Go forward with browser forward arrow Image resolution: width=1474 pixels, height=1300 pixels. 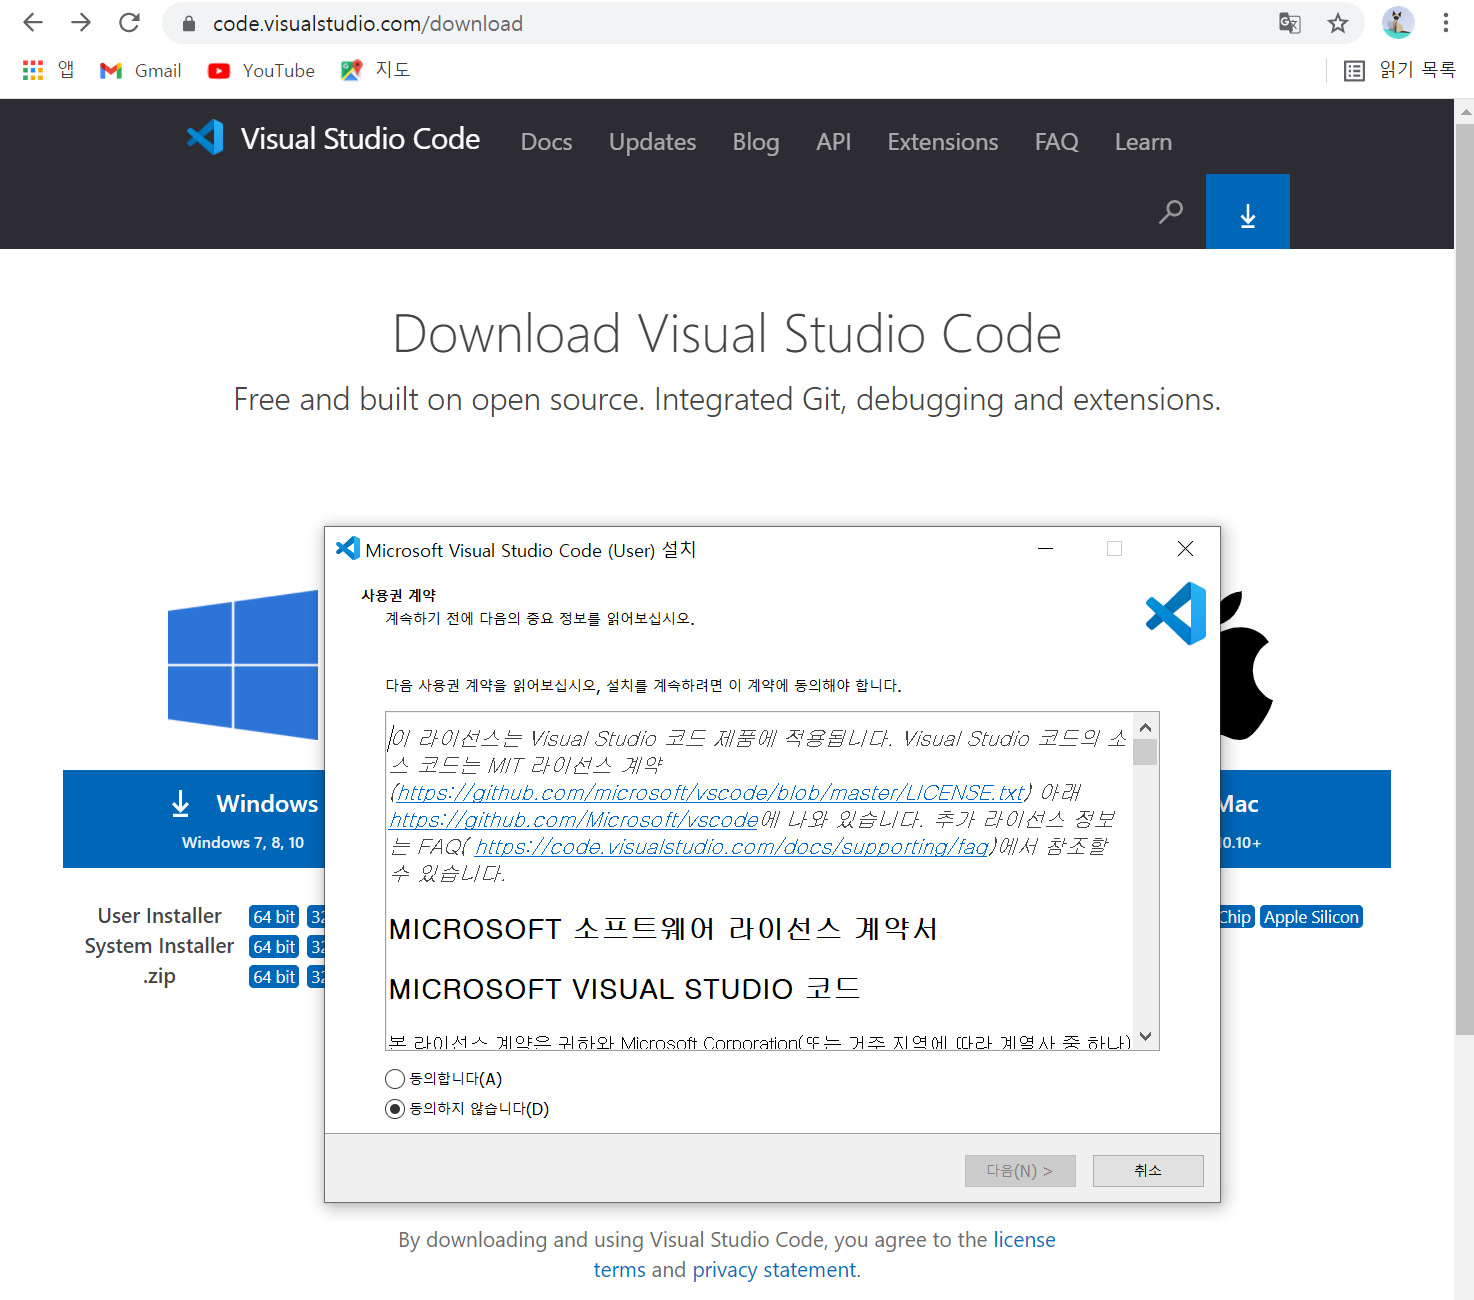pos(81,23)
